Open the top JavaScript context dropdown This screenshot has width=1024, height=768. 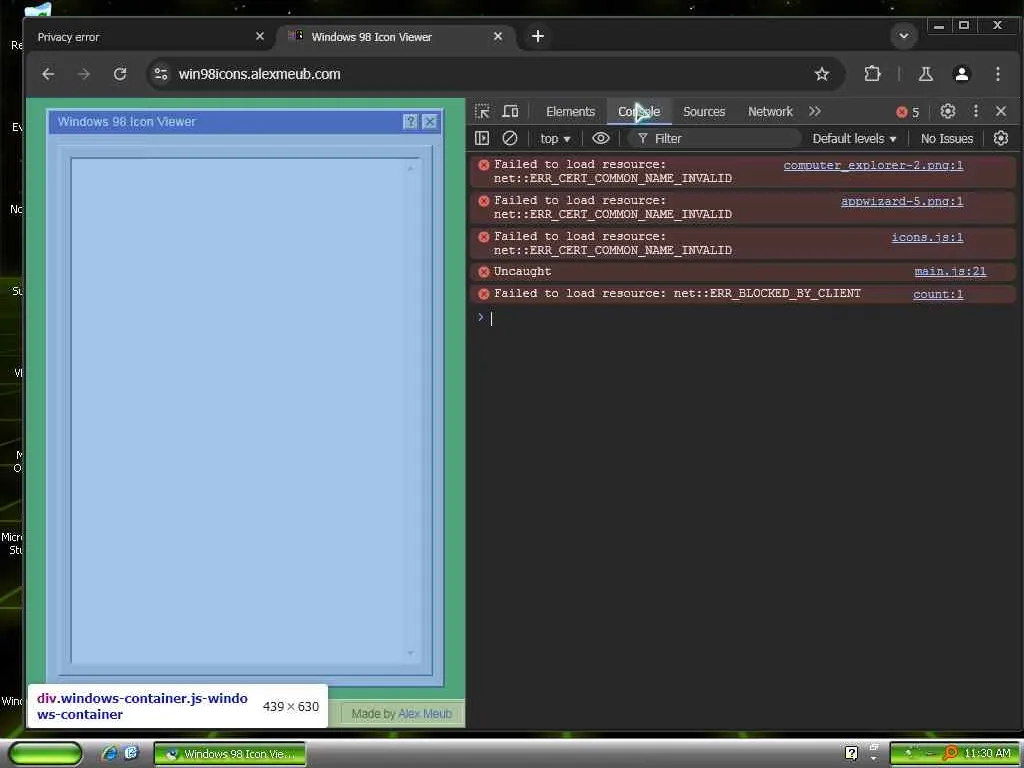555,138
